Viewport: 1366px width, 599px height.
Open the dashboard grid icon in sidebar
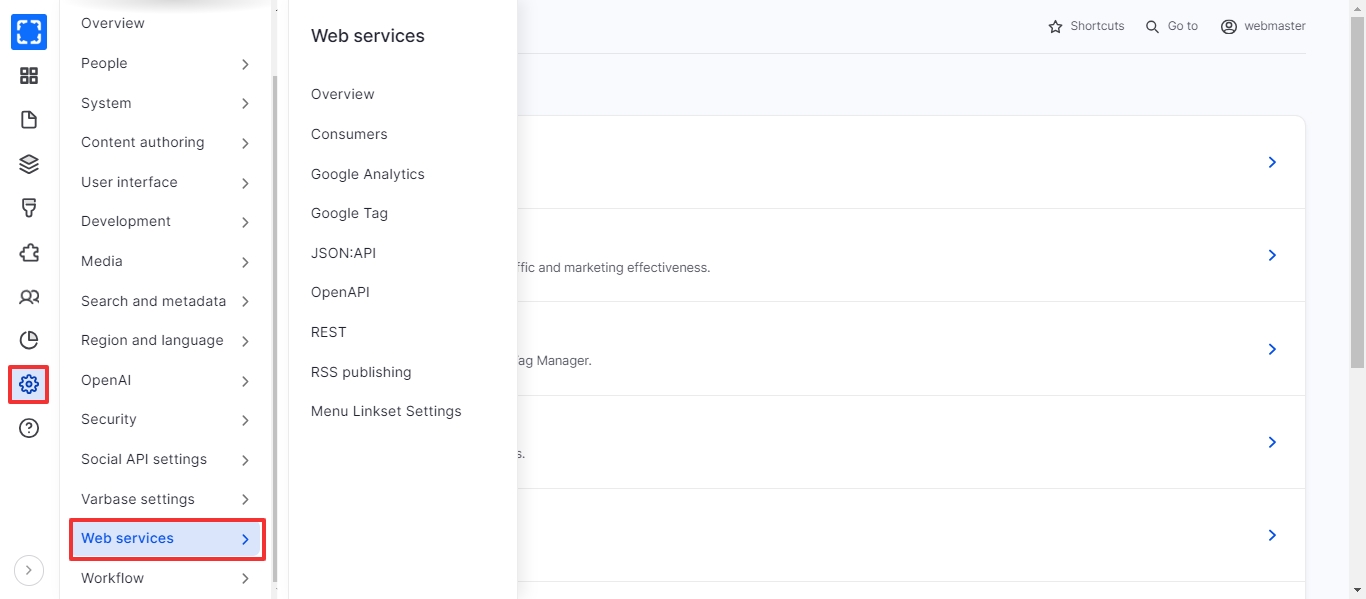coord(29,76)
